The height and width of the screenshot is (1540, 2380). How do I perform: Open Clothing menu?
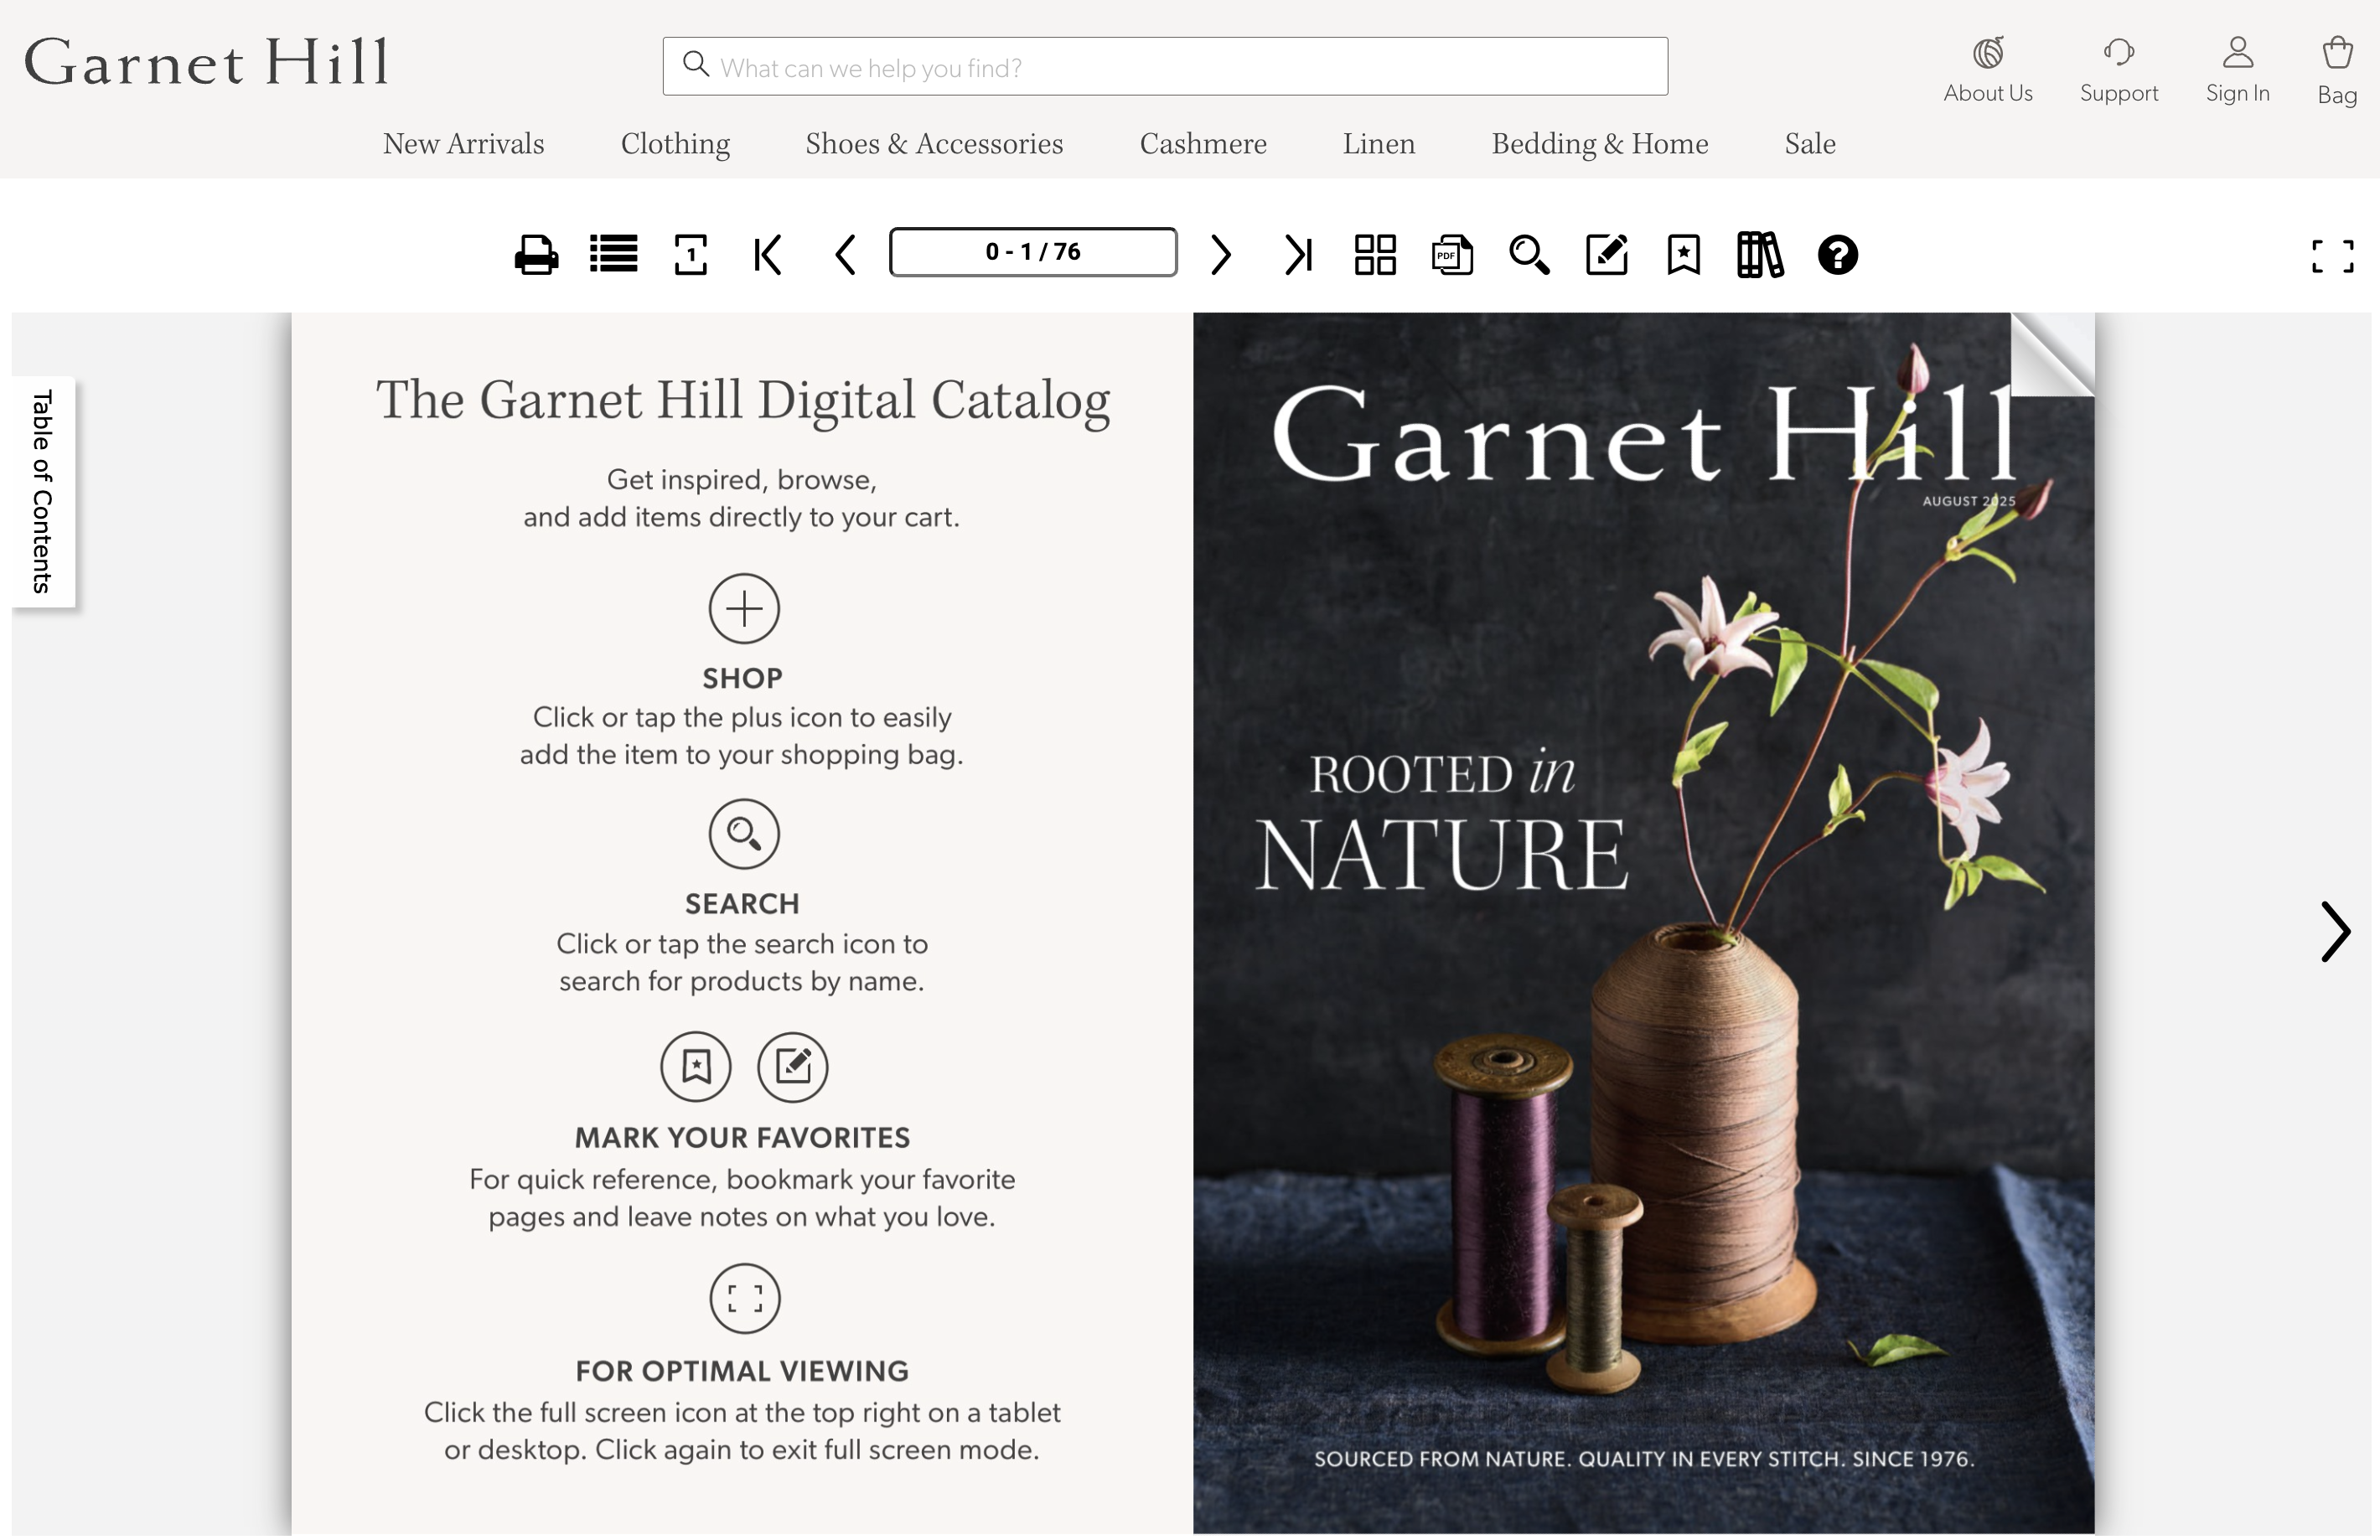point(675,144)
